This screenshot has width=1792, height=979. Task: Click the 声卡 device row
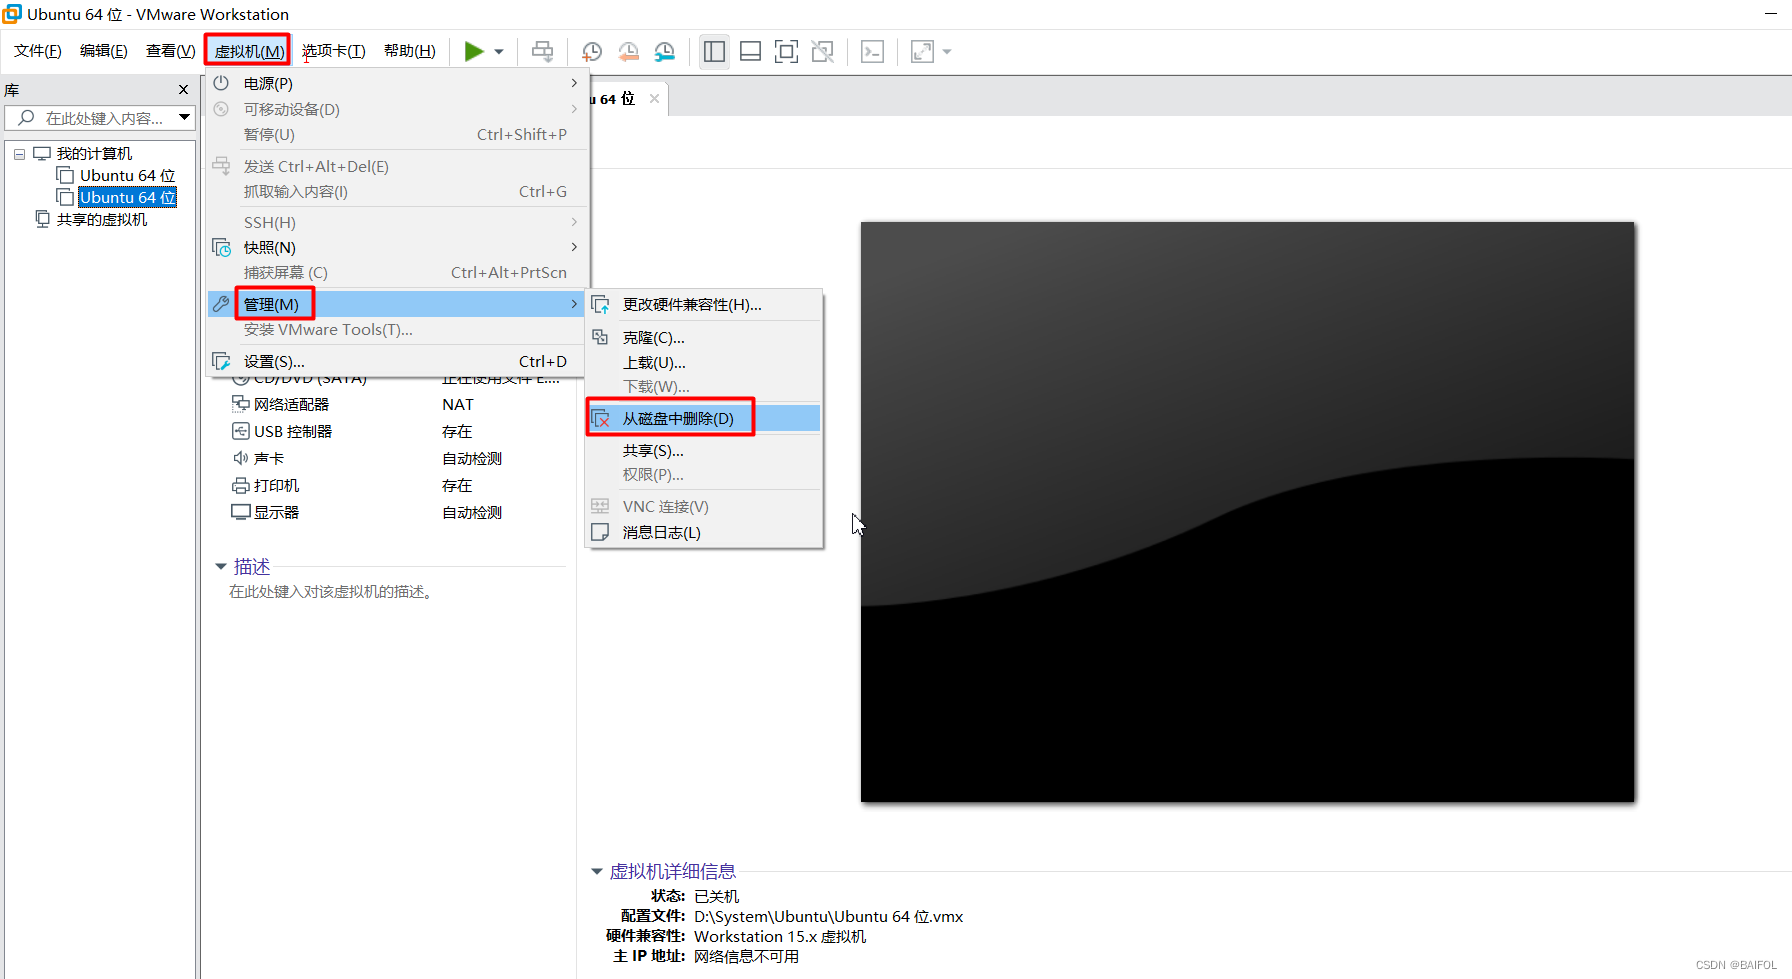[398, 458]
